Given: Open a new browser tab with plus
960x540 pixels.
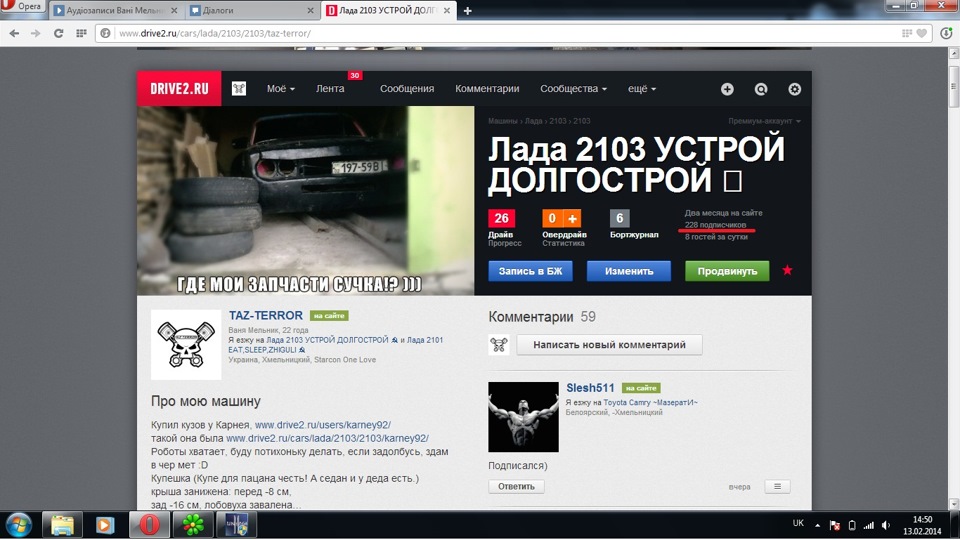Looking at the screenshot, I should coord(467,11).
